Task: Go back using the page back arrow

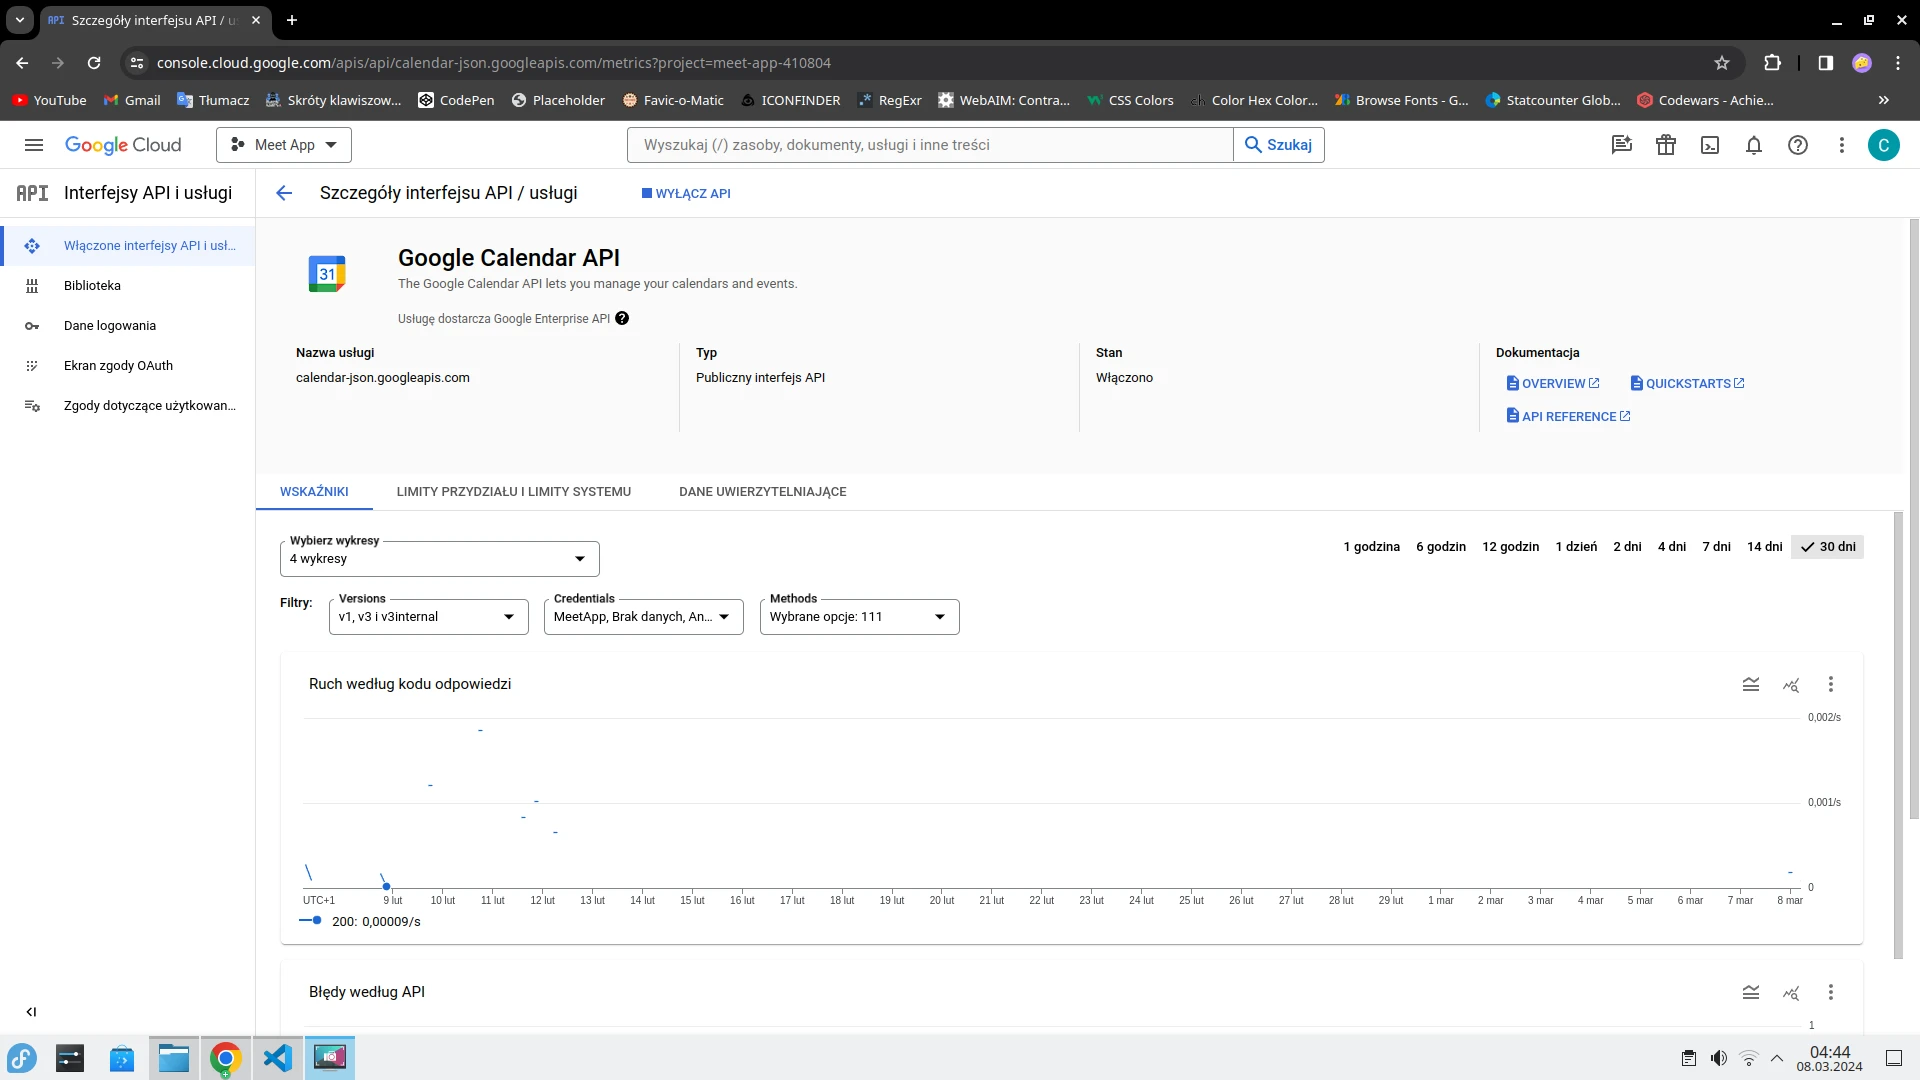Action: click(x=284, y=193)
